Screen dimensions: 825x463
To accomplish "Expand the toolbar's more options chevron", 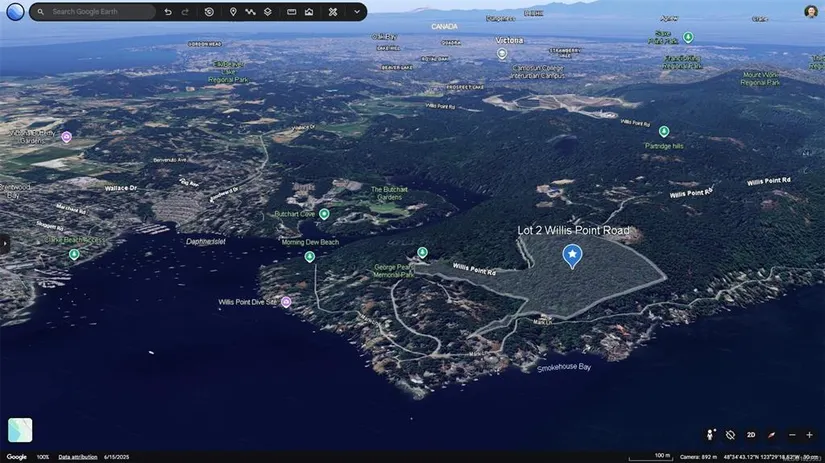I will [x=357, y=12].
